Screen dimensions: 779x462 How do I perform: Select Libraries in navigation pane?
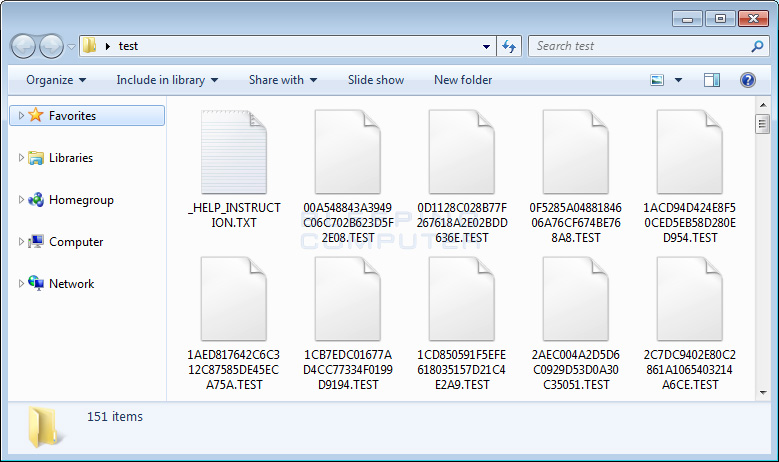[x=71, y=158]
